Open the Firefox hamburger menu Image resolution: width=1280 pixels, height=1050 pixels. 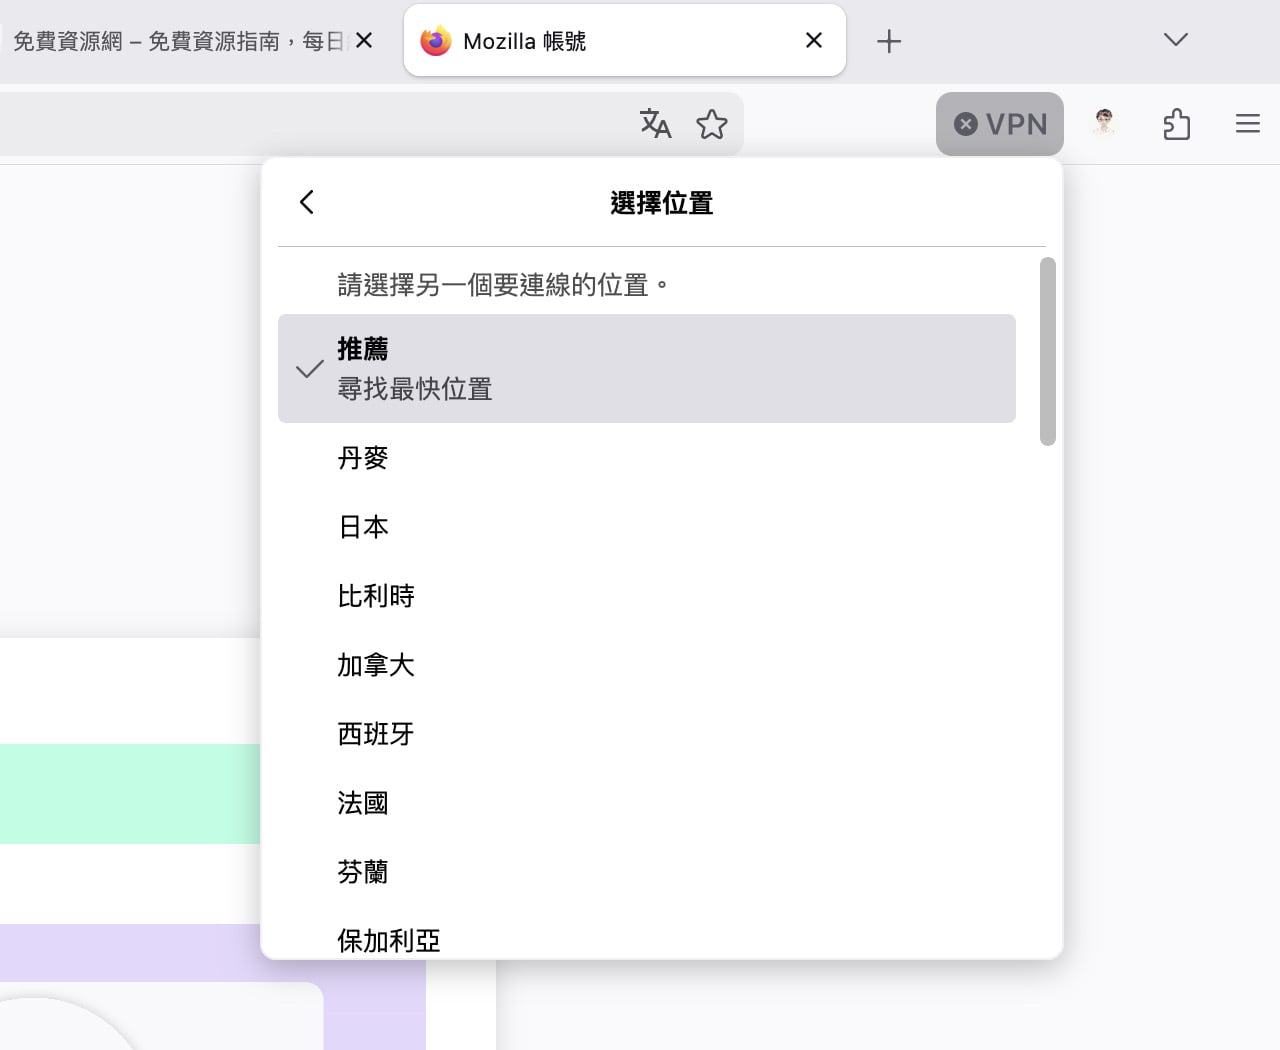tap(1248, 124)
